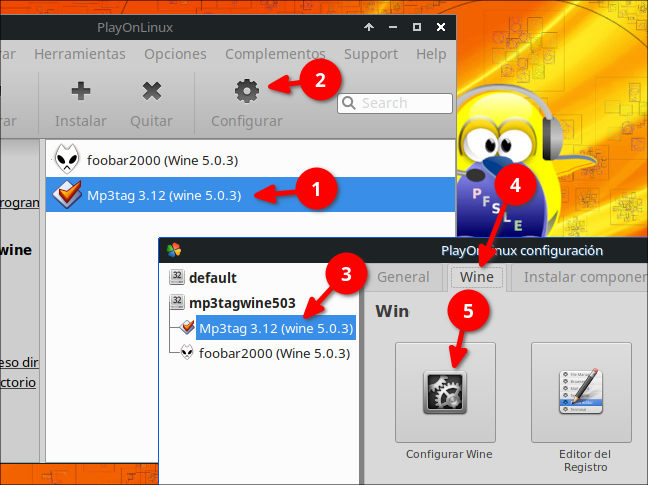648x485 pixels.
Task: Click the Instalar plus icon
Action: (81, 91)
